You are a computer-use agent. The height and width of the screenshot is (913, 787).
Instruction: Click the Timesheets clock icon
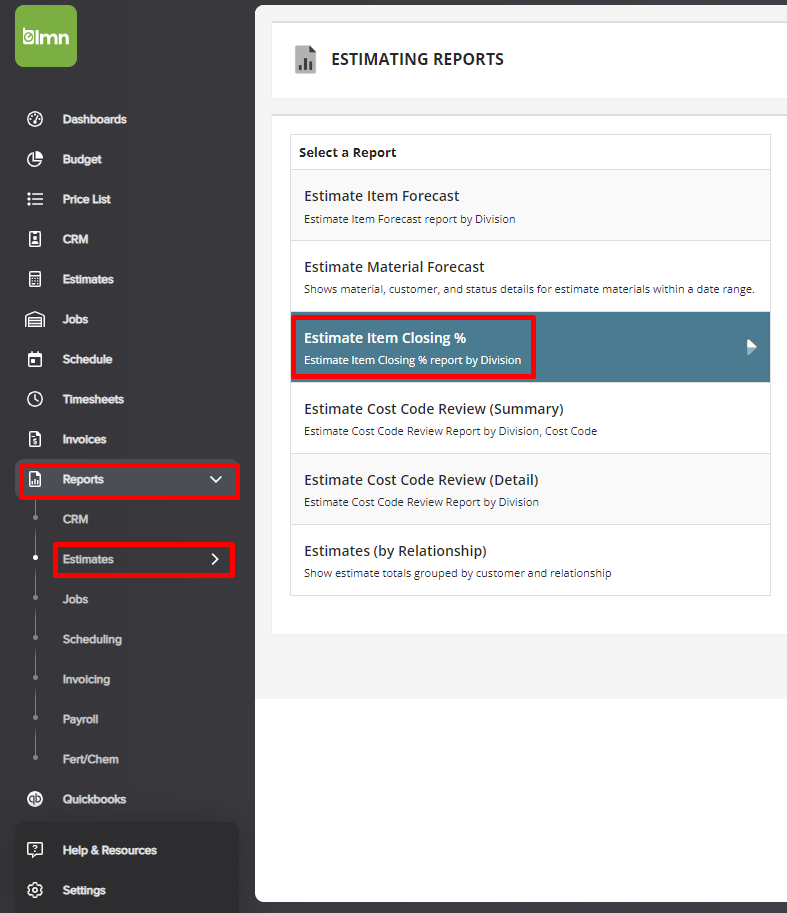tap(35, 399)
